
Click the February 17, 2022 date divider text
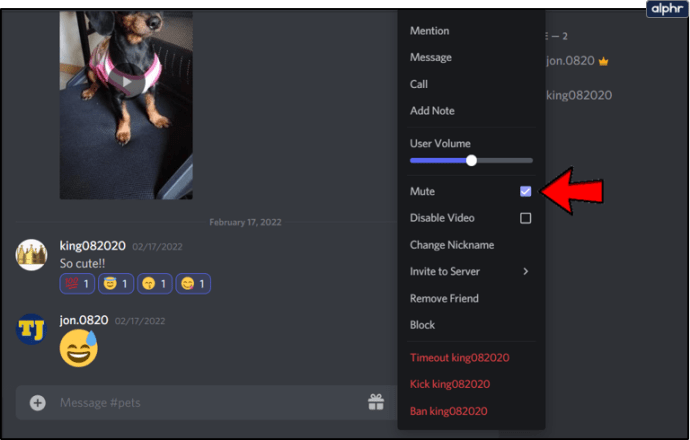click(x=245, y=222)
